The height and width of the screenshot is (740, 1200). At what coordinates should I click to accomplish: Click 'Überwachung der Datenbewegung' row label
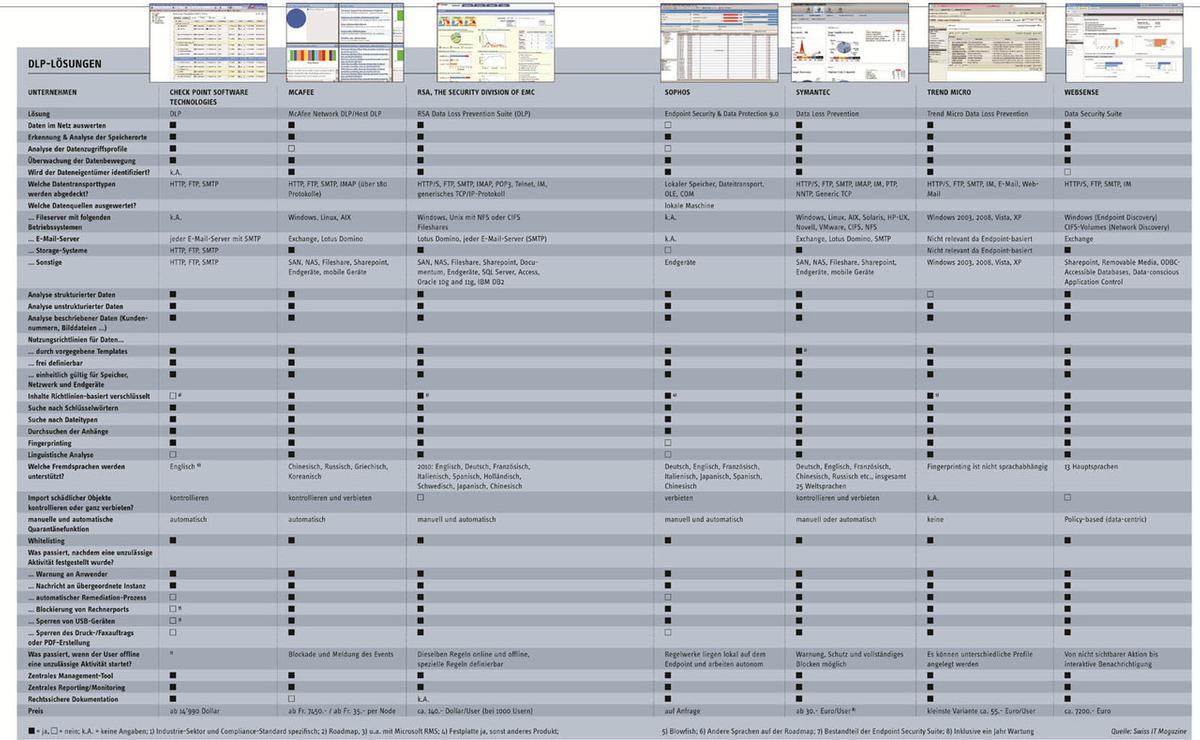[x=80, y=160]
